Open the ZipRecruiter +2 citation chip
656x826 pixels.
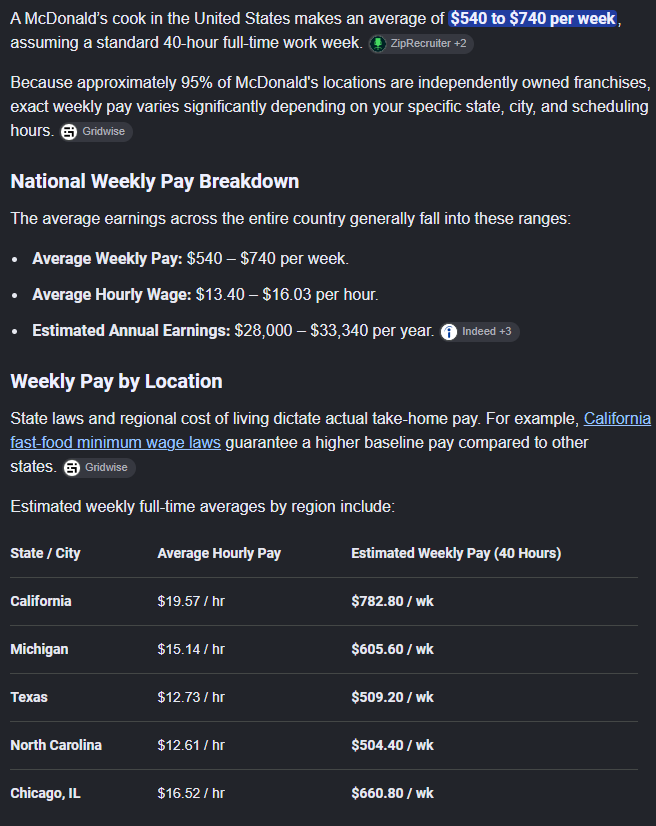coord(420,44)
